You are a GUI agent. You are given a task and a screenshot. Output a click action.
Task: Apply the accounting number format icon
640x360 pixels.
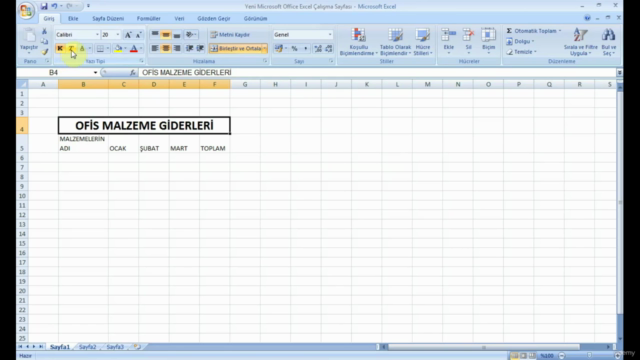(x=279, y=49)
